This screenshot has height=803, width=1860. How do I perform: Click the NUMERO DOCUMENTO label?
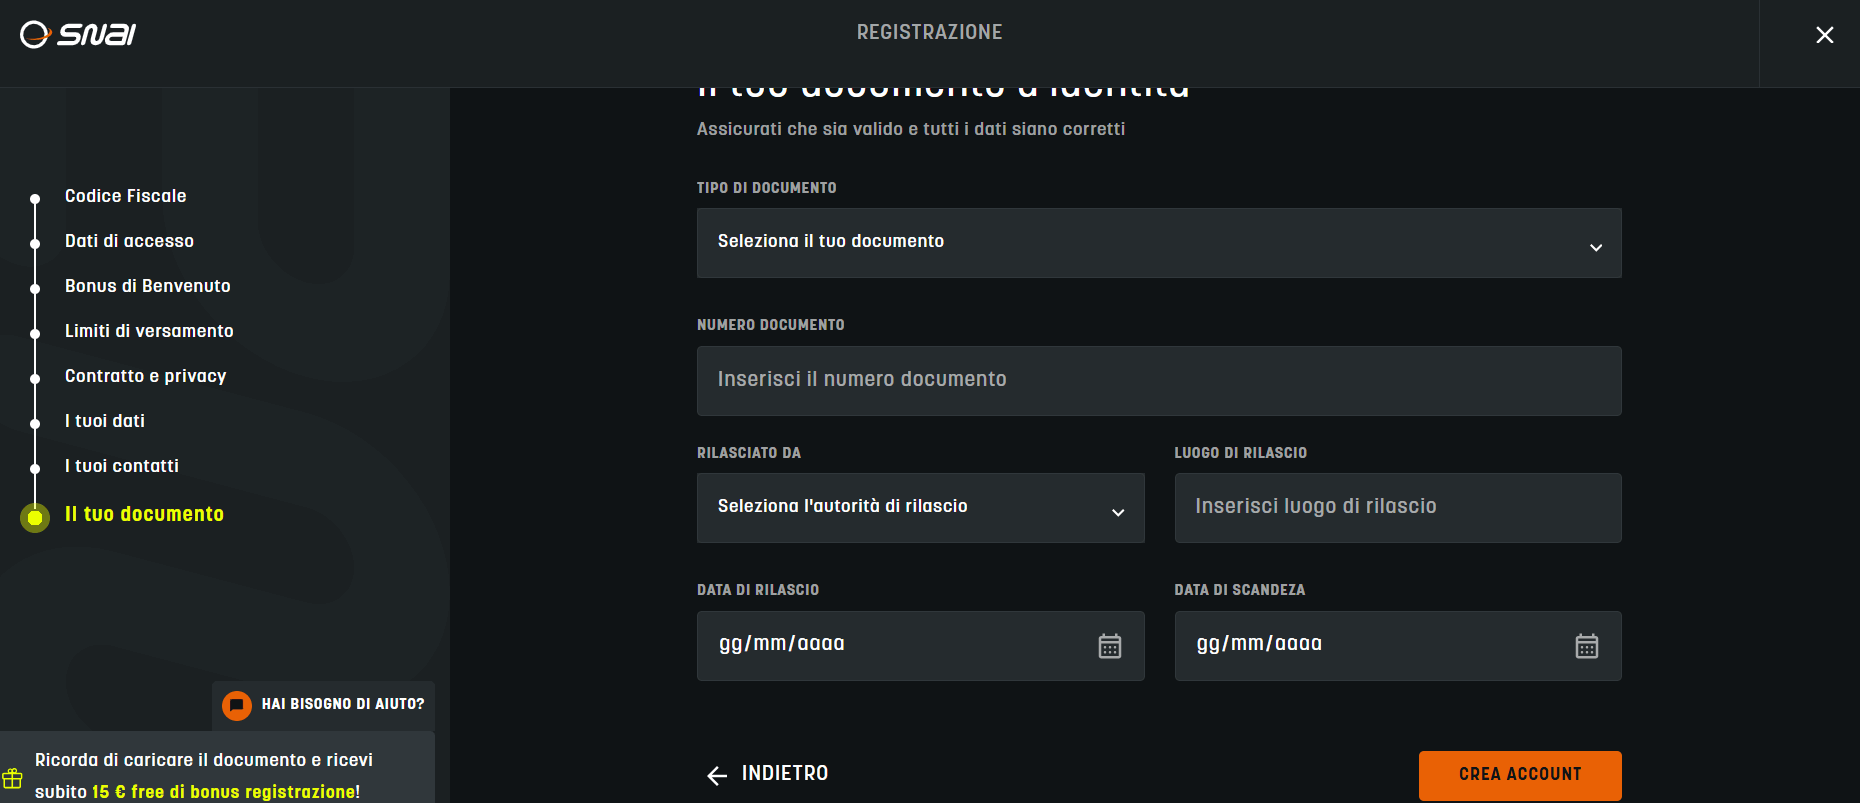(x=771, y=325)
